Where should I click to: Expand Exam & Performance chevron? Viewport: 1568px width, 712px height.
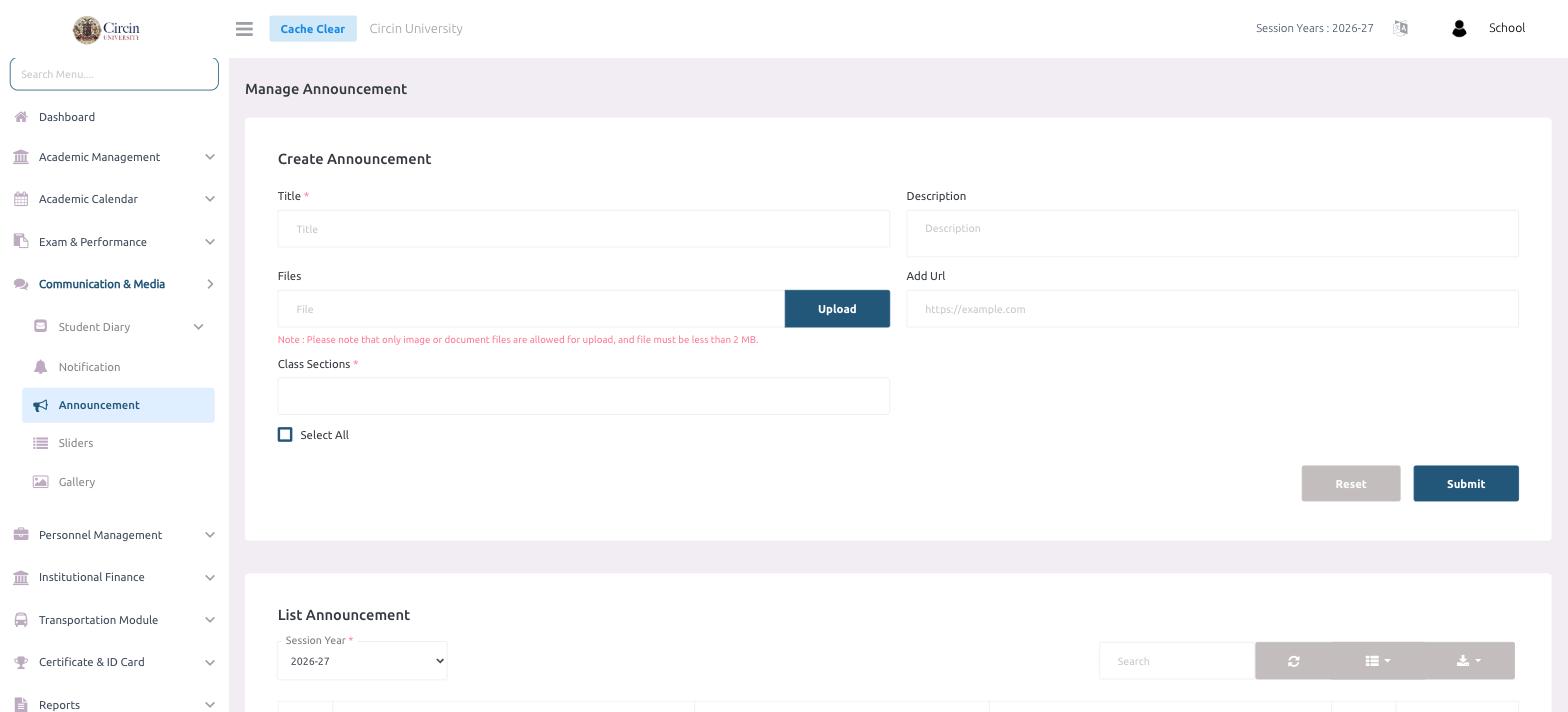(x=209, y=242)
